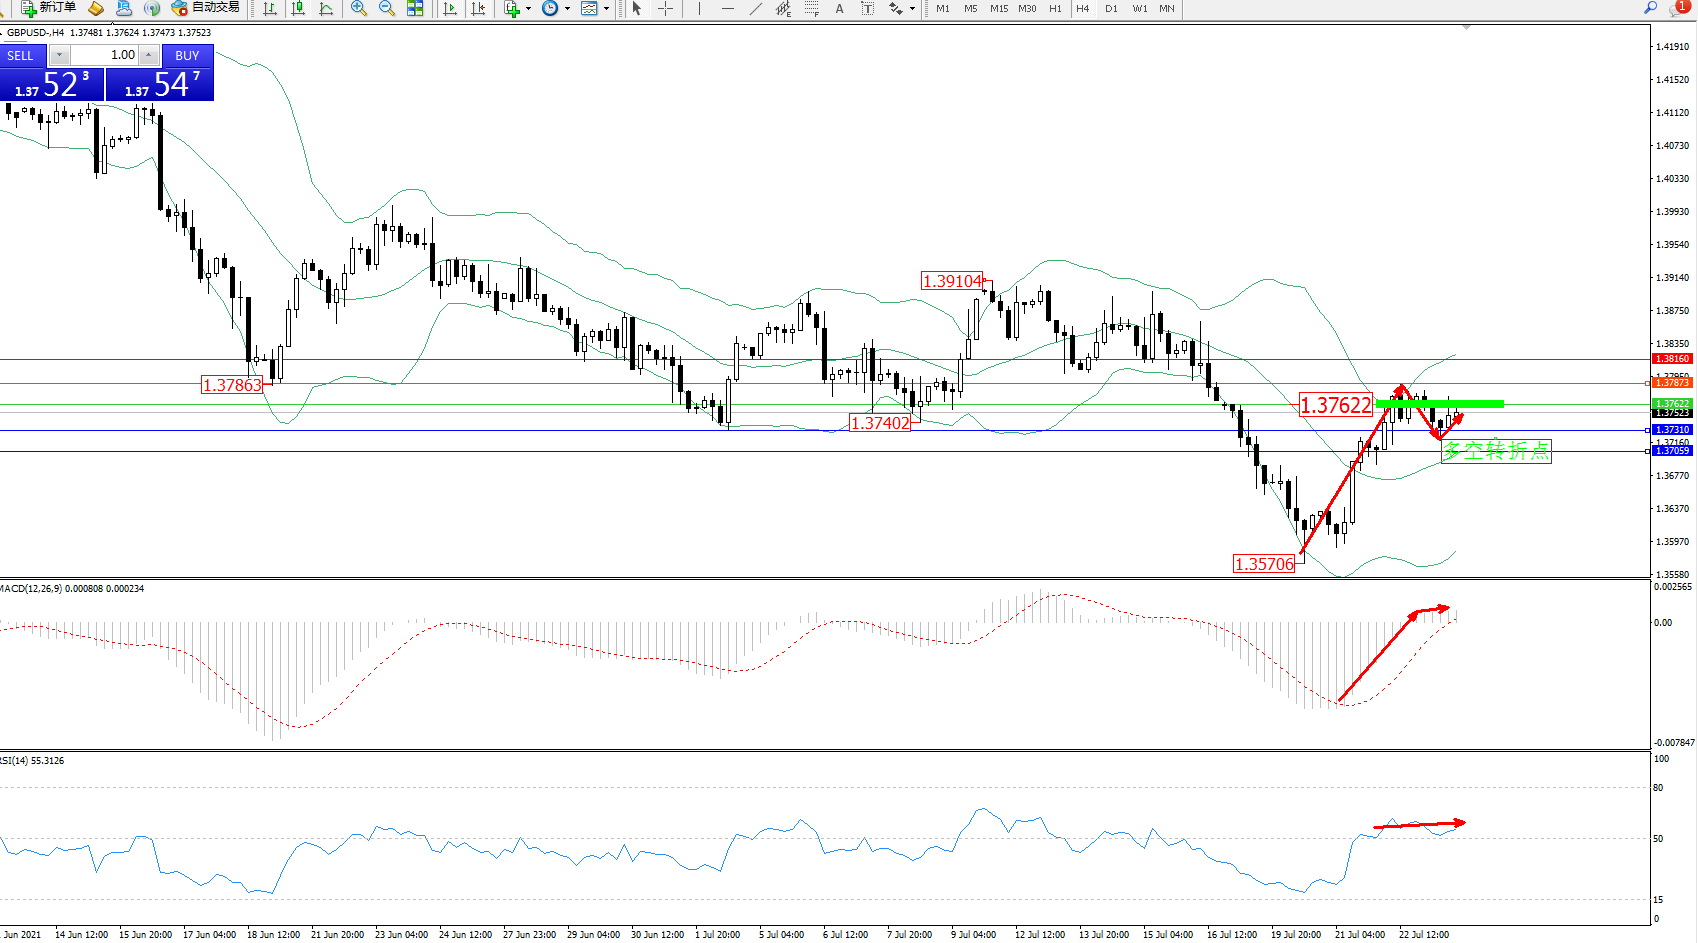1698x943 pixels.
Task: Click the BUY button
Action: [187, 56]
